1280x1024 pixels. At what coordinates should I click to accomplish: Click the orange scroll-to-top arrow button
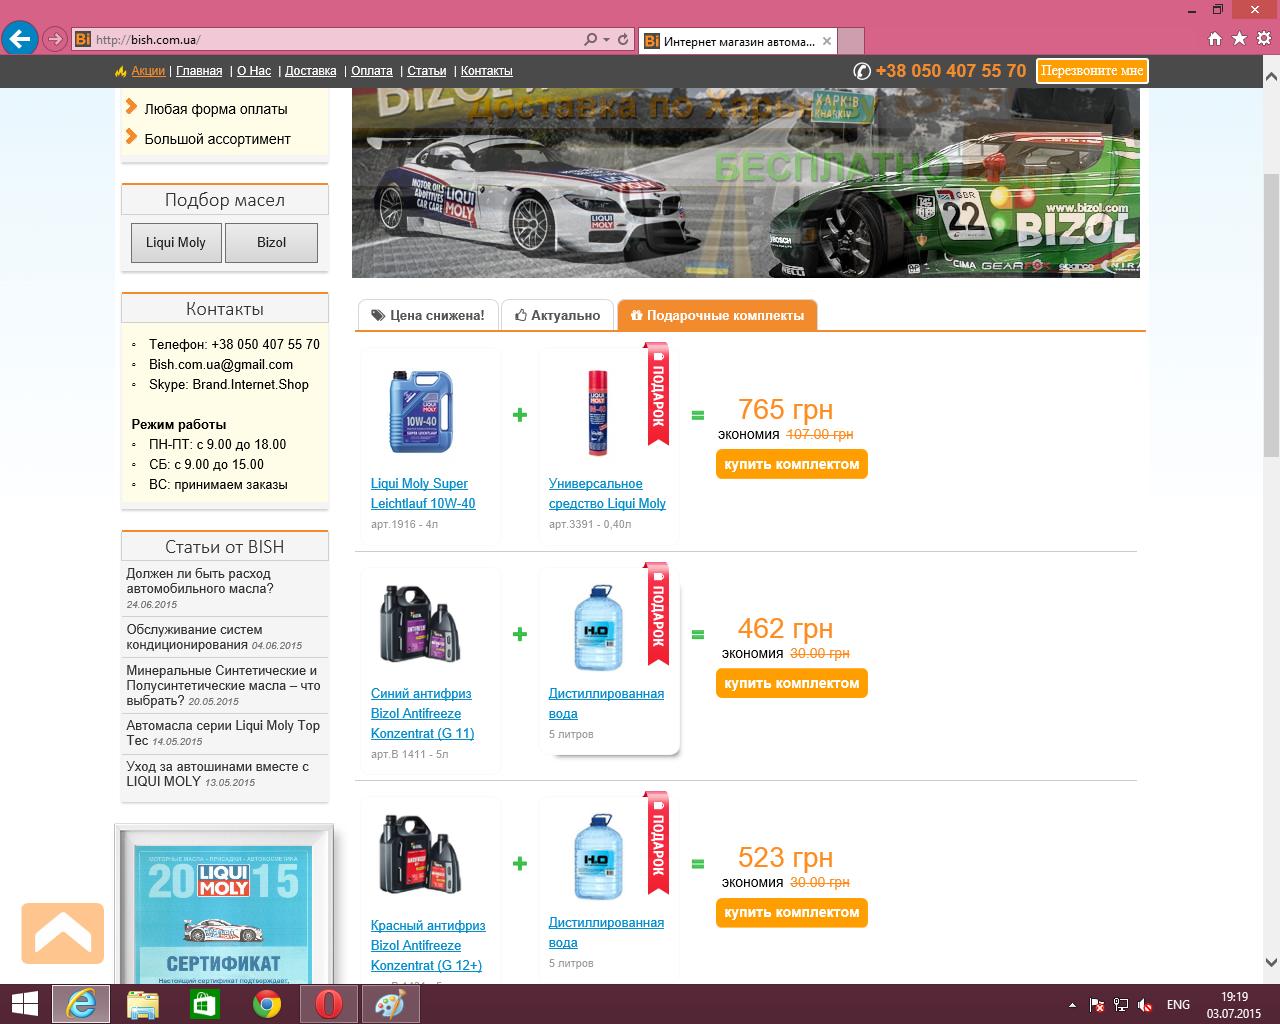click(x=63, y=933)
